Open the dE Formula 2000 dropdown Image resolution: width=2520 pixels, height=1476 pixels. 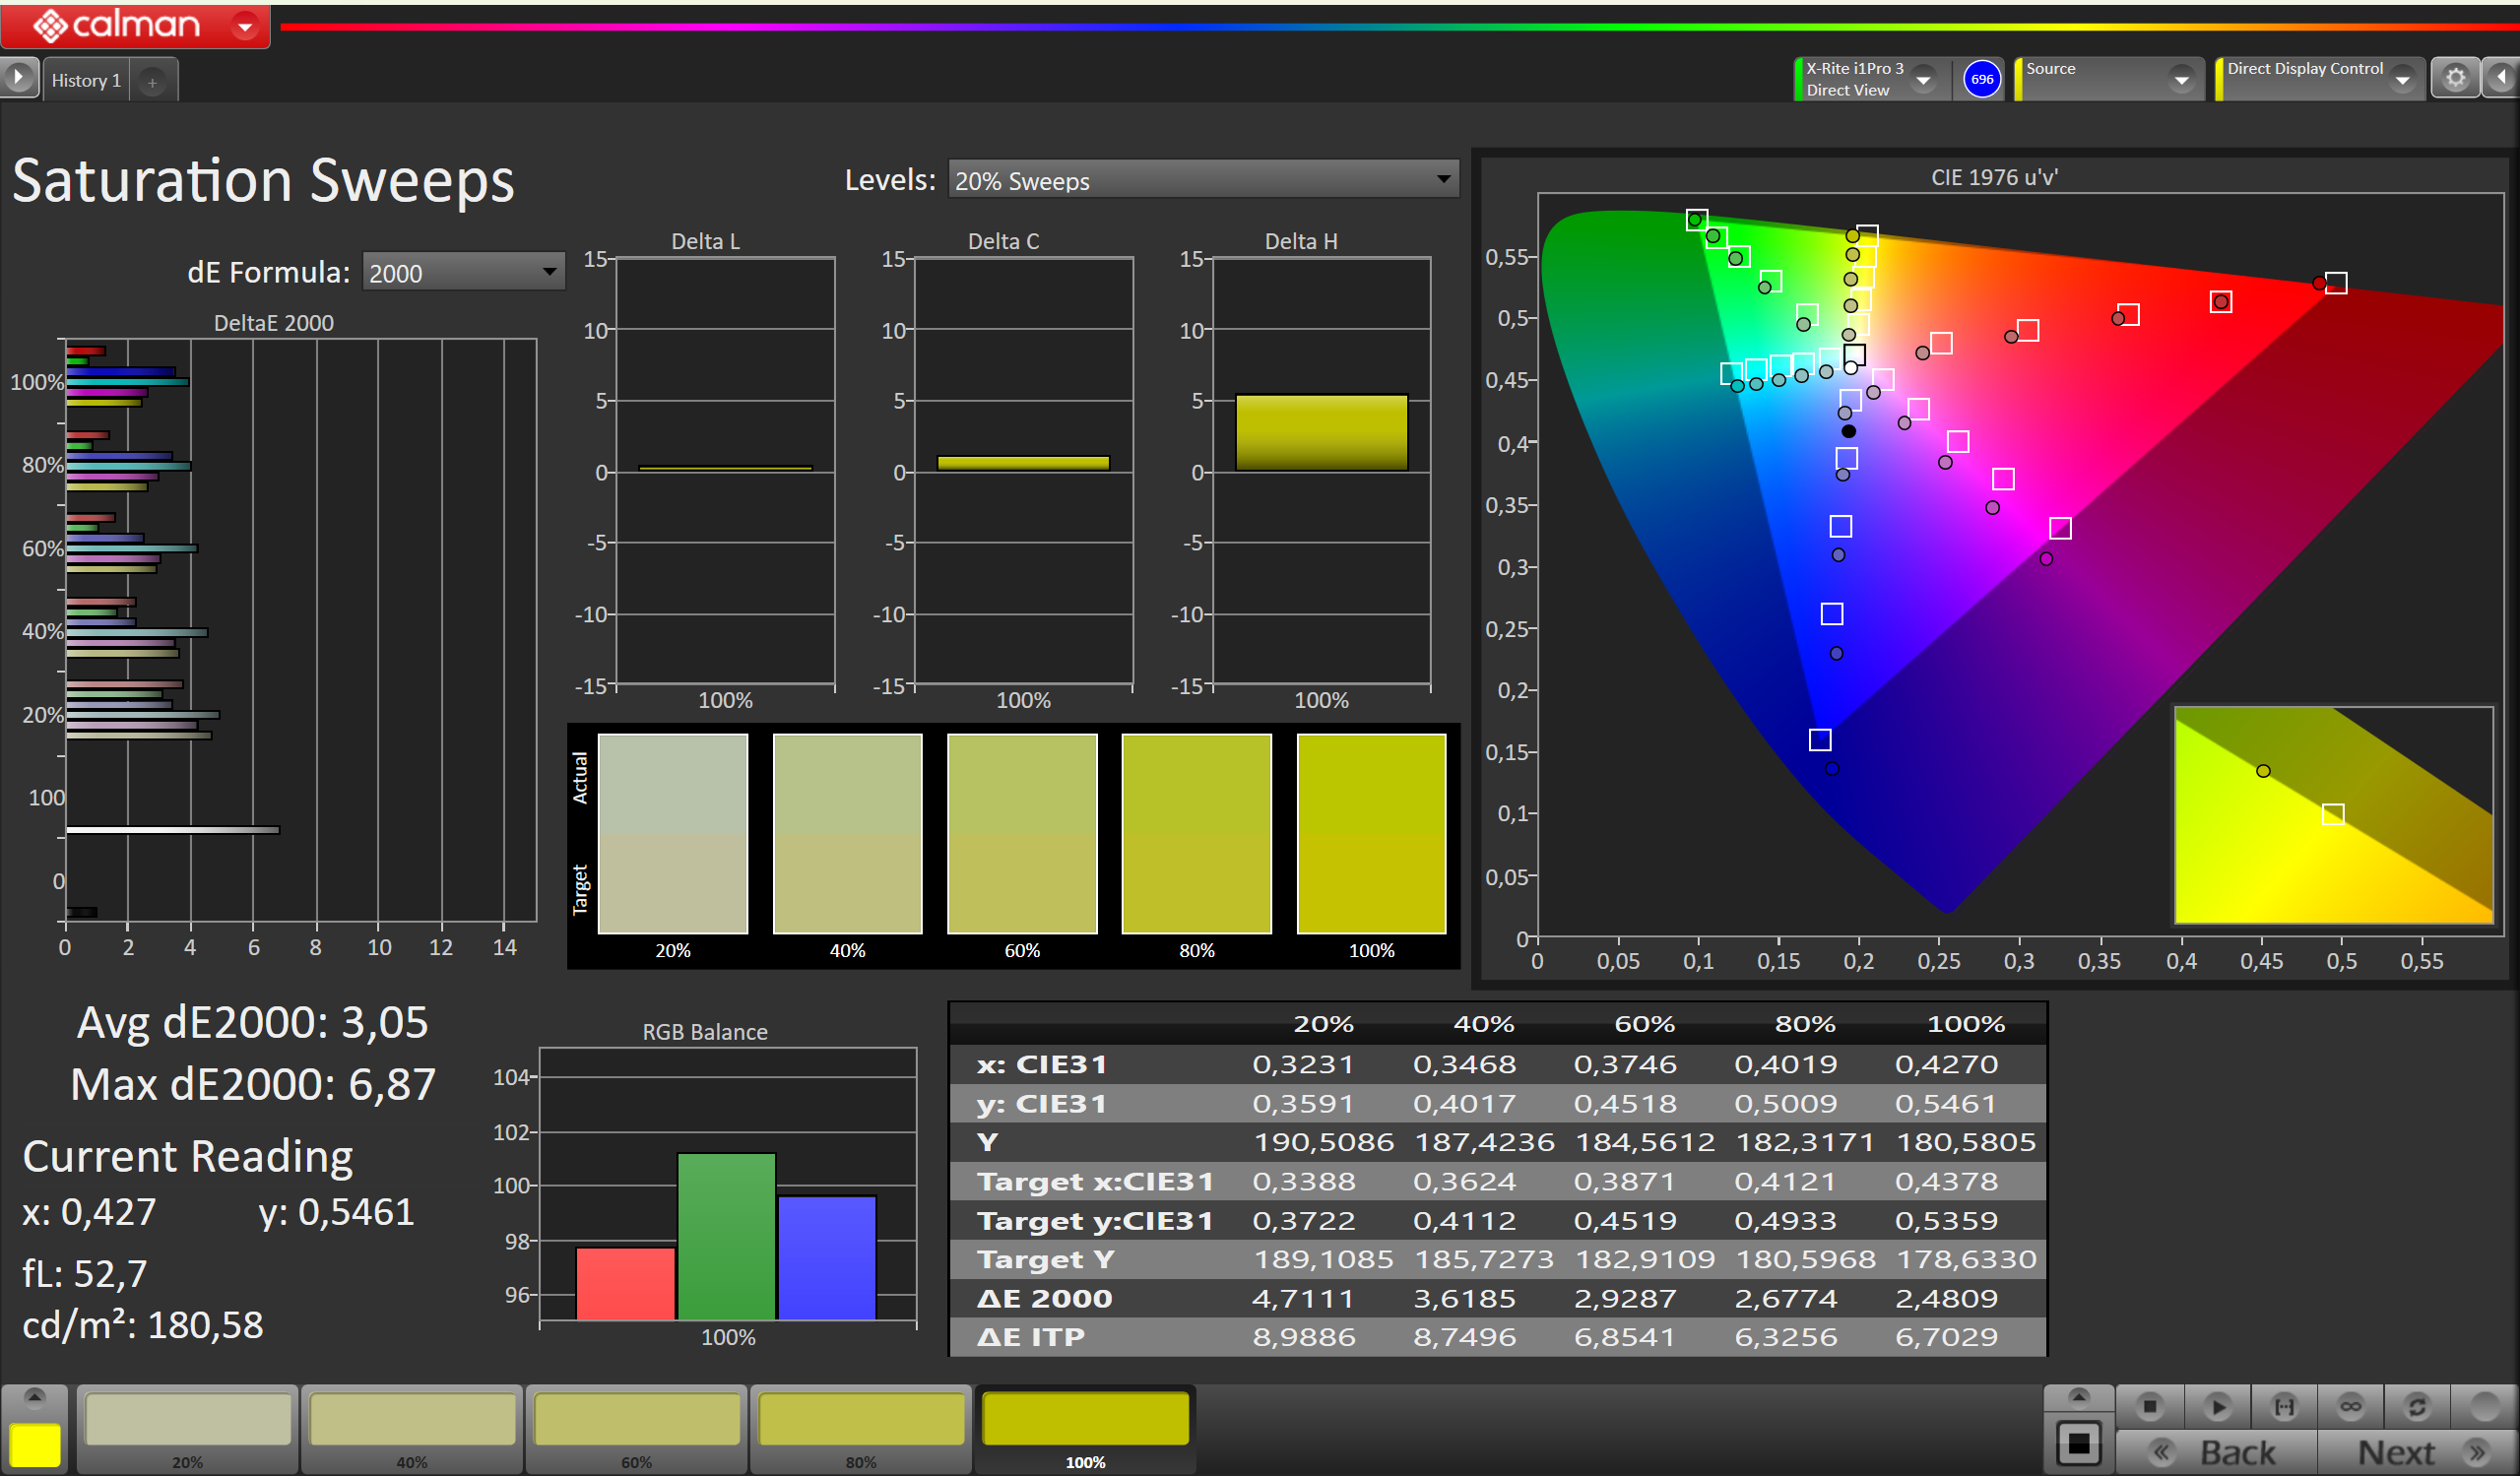pos(463,272)
